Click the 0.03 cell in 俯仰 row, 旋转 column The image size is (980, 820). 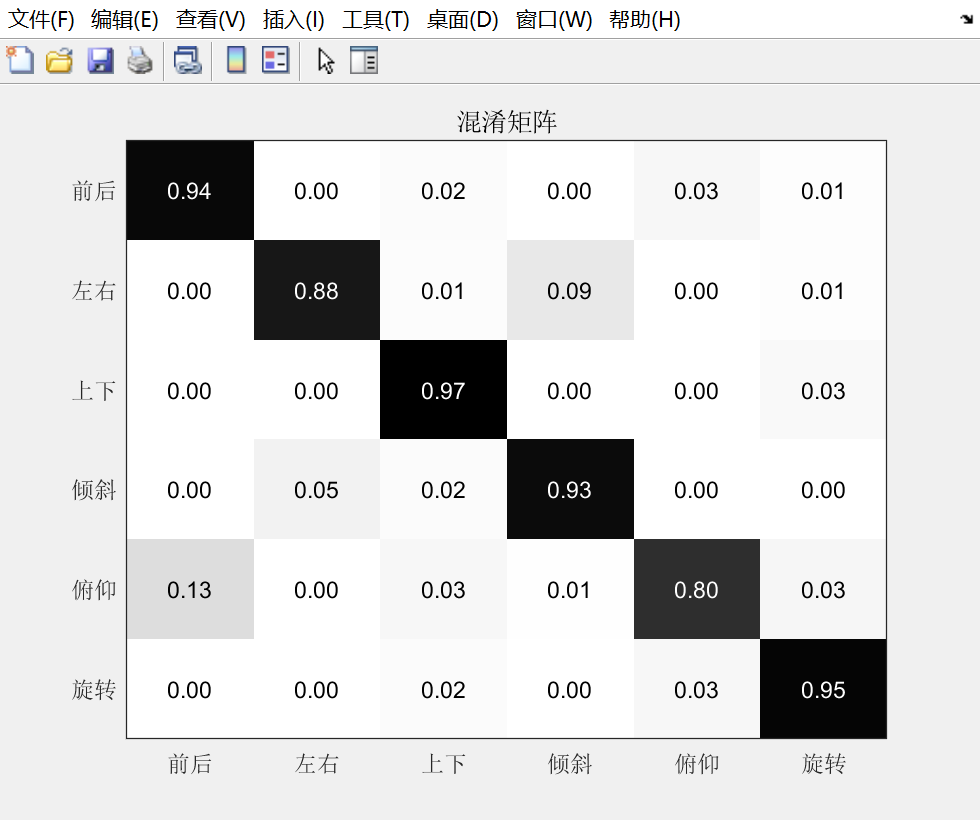823,589
